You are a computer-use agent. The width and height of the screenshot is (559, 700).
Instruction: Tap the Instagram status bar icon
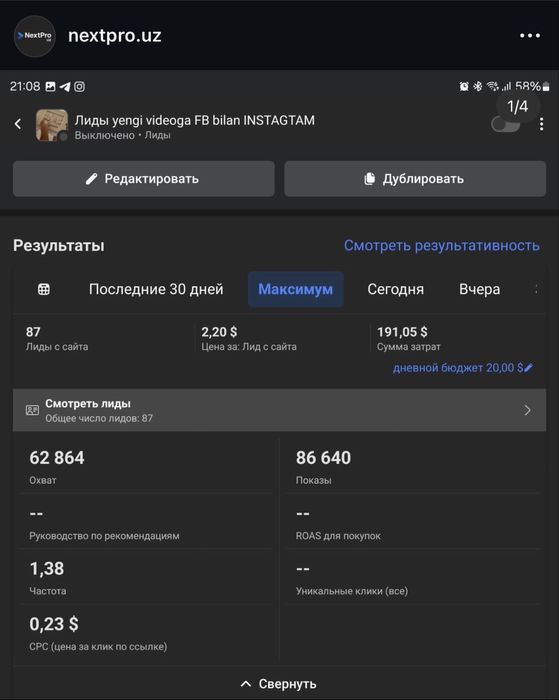coord(79,87)
